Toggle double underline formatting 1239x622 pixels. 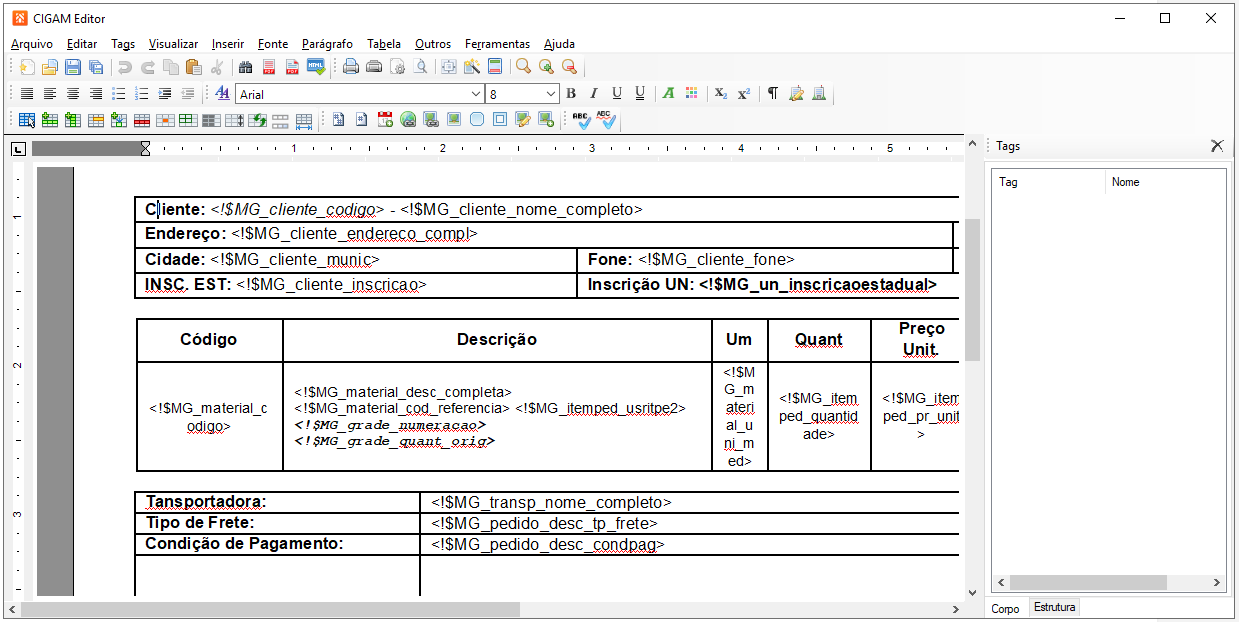click(640, 93)
